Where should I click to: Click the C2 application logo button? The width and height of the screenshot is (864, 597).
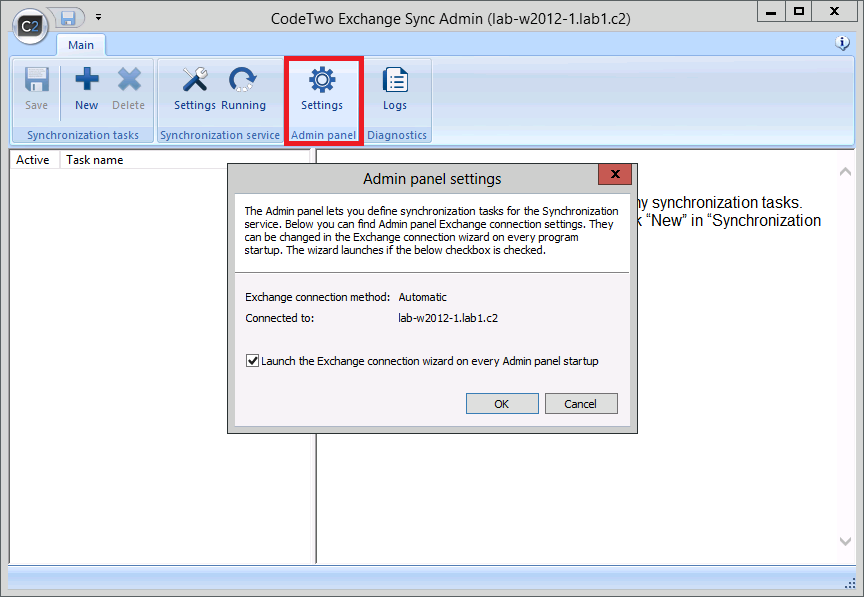(30, 26)
